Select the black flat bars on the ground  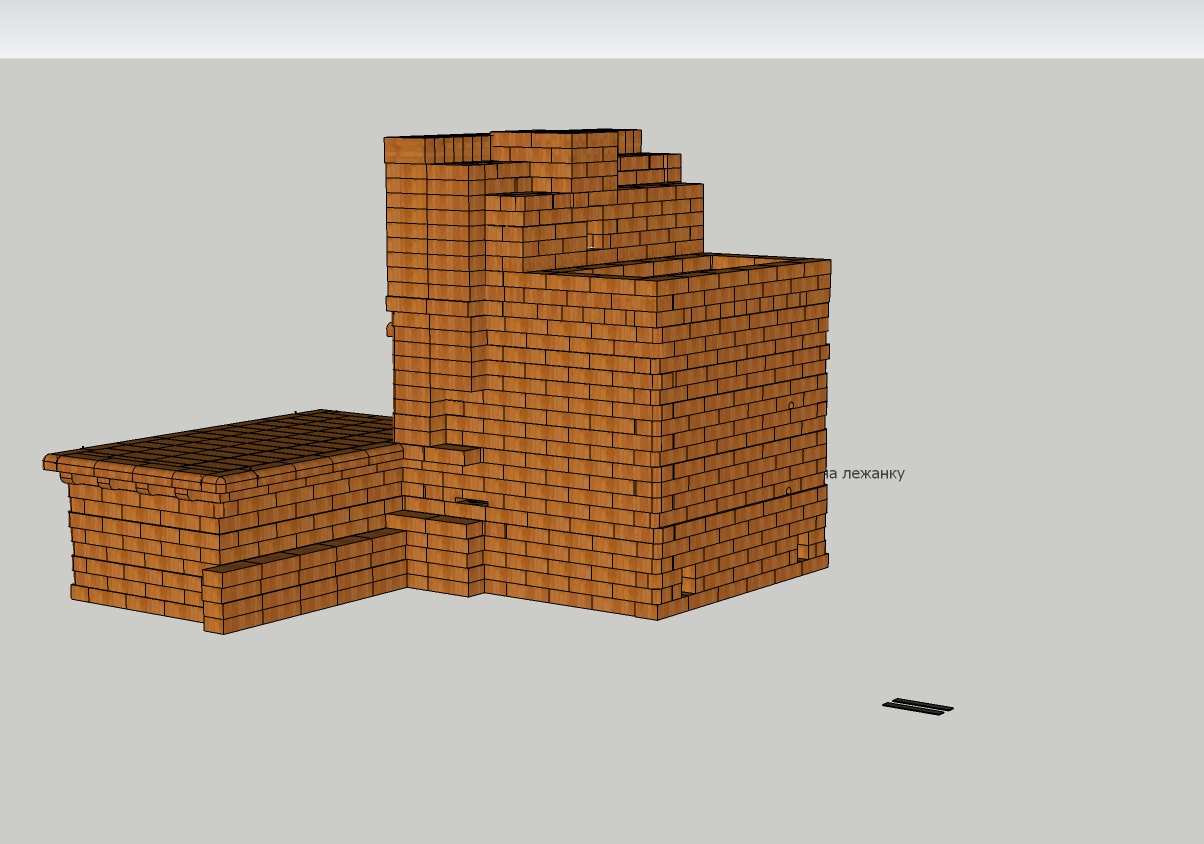(918, 707)
